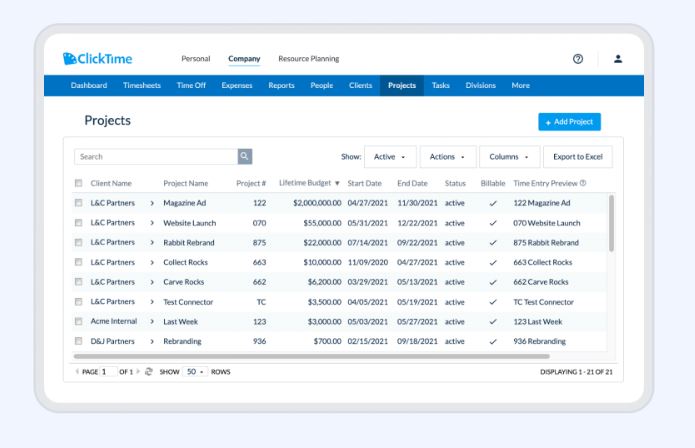Go to the People section
This screenshot has width=695, height=448.
click(x=322, y=85)
